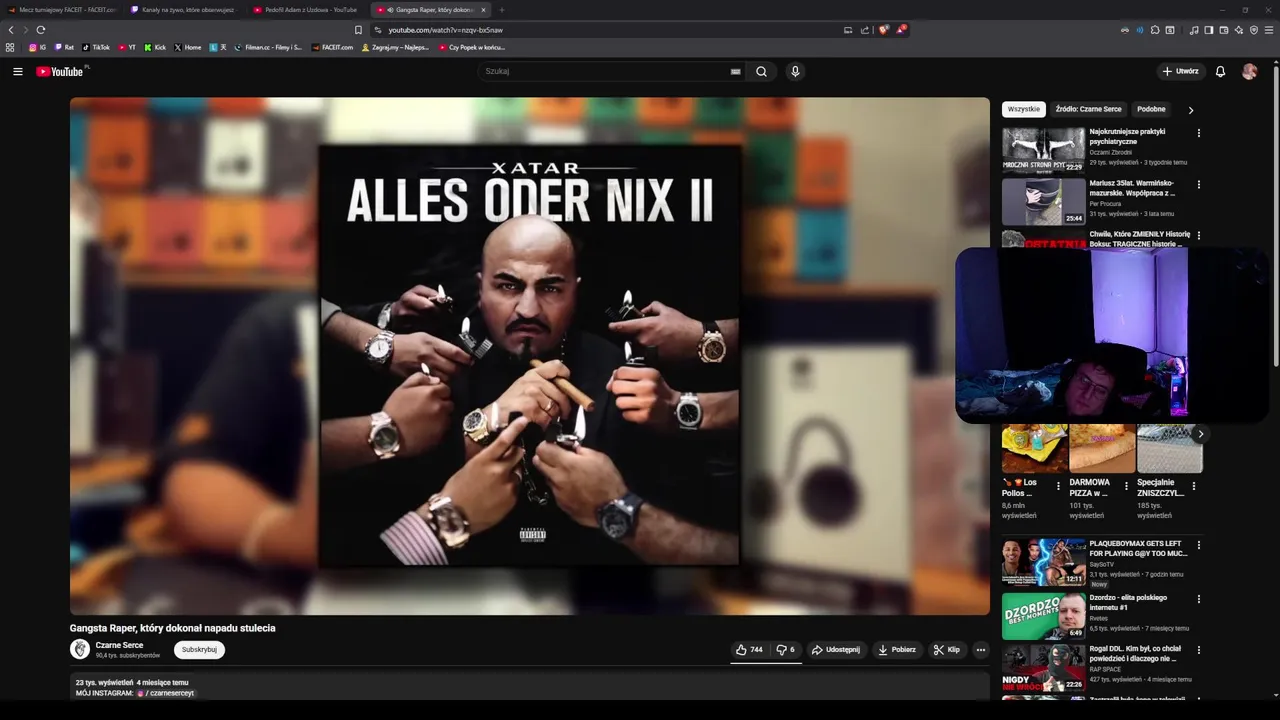This screenshot has width=1280, height=720.
Task: Open the share page icon in address bar
Action: pos(865,30)
